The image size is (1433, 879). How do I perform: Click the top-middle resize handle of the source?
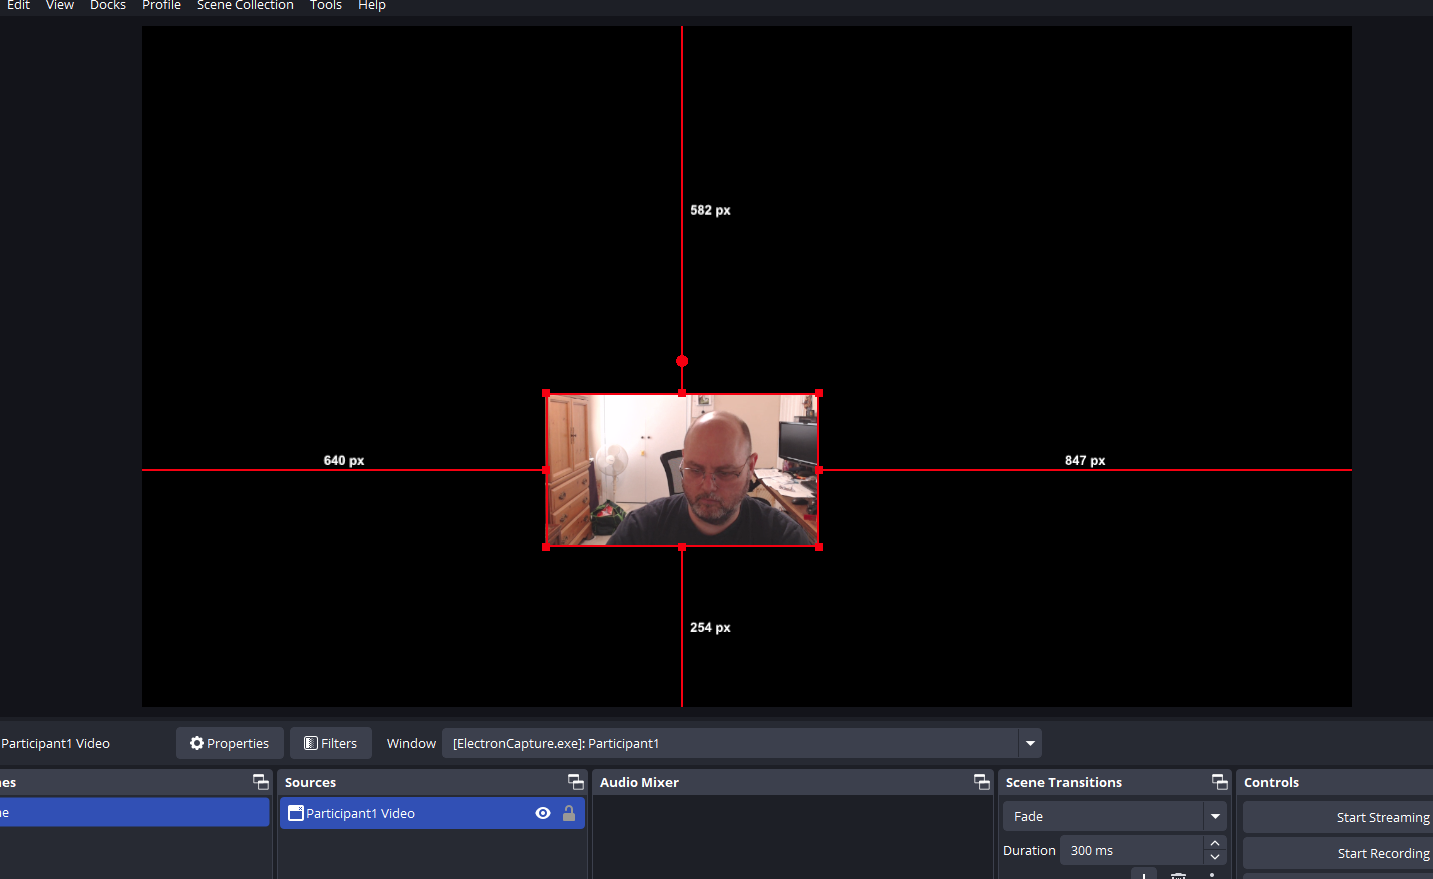(x=682, y=394)
